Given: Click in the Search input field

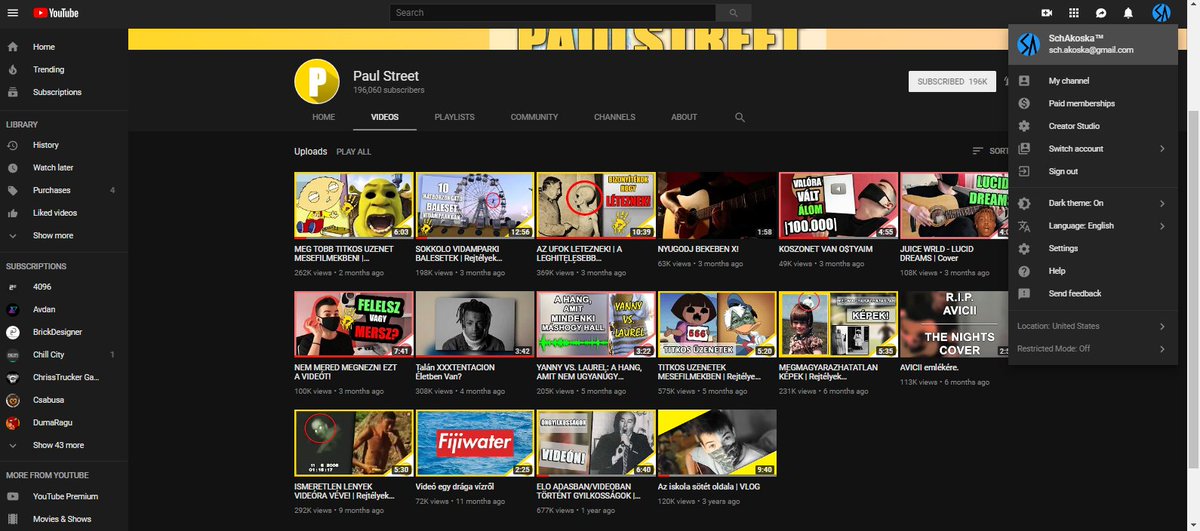Looking at the screenshot, I should click(x=554, y=13).
